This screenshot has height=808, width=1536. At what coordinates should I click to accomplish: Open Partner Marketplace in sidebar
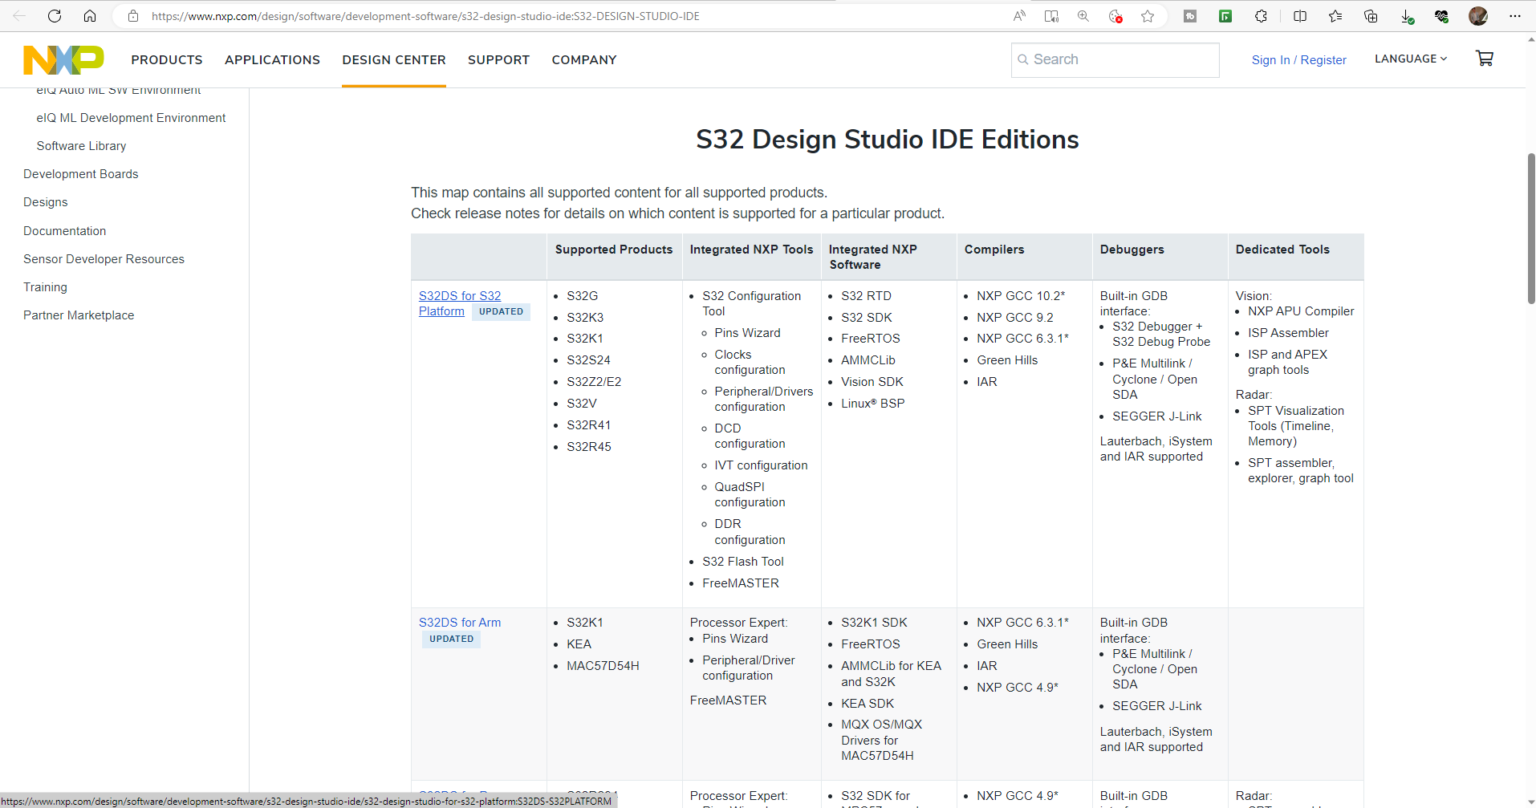[79, 315]
